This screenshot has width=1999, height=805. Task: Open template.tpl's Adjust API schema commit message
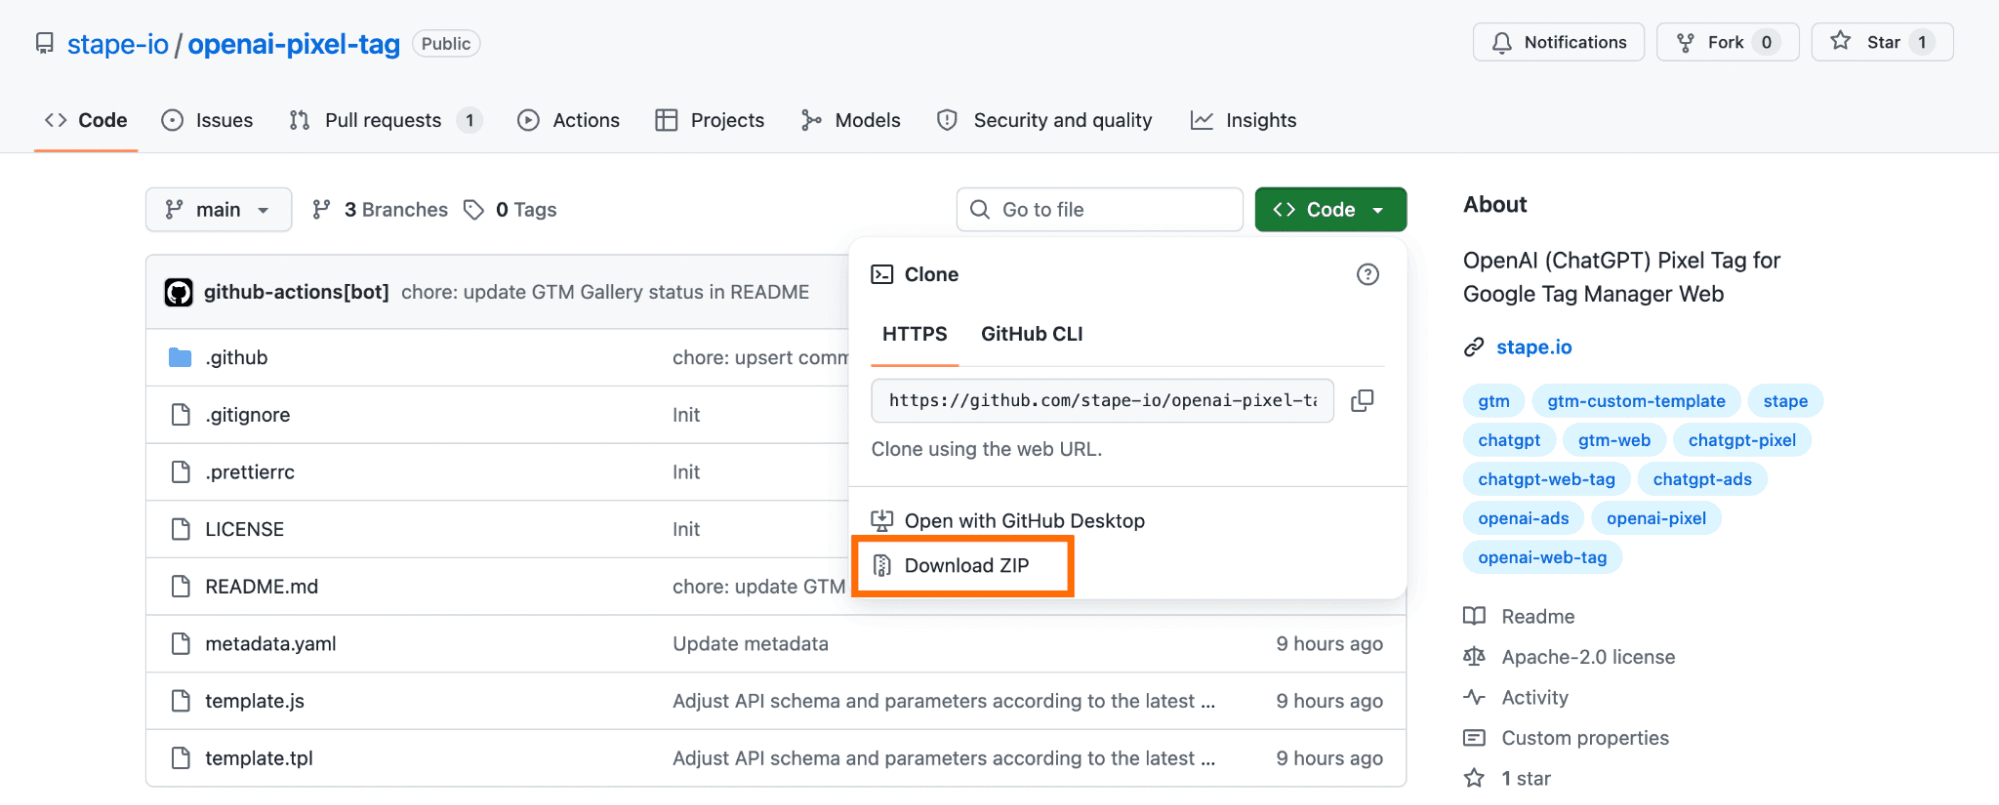(943, 758)
